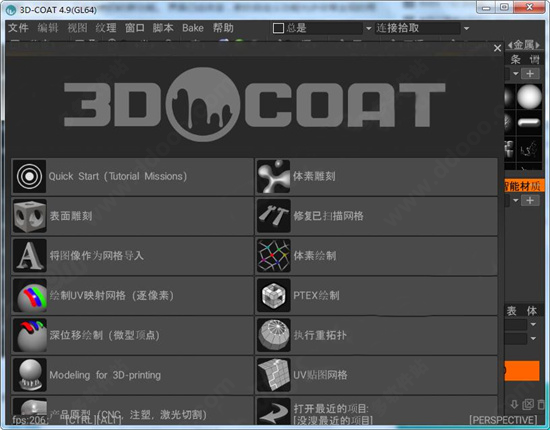Click the UV-mapped mesh painting sphere icon
550x430 pixels.
(29, 295)
